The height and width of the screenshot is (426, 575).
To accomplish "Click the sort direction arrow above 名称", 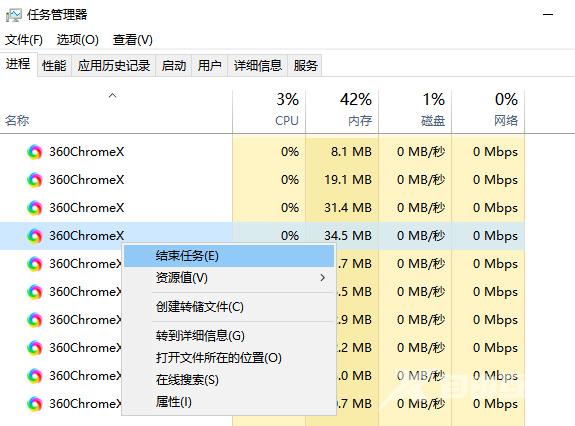I will pos(113,96).
